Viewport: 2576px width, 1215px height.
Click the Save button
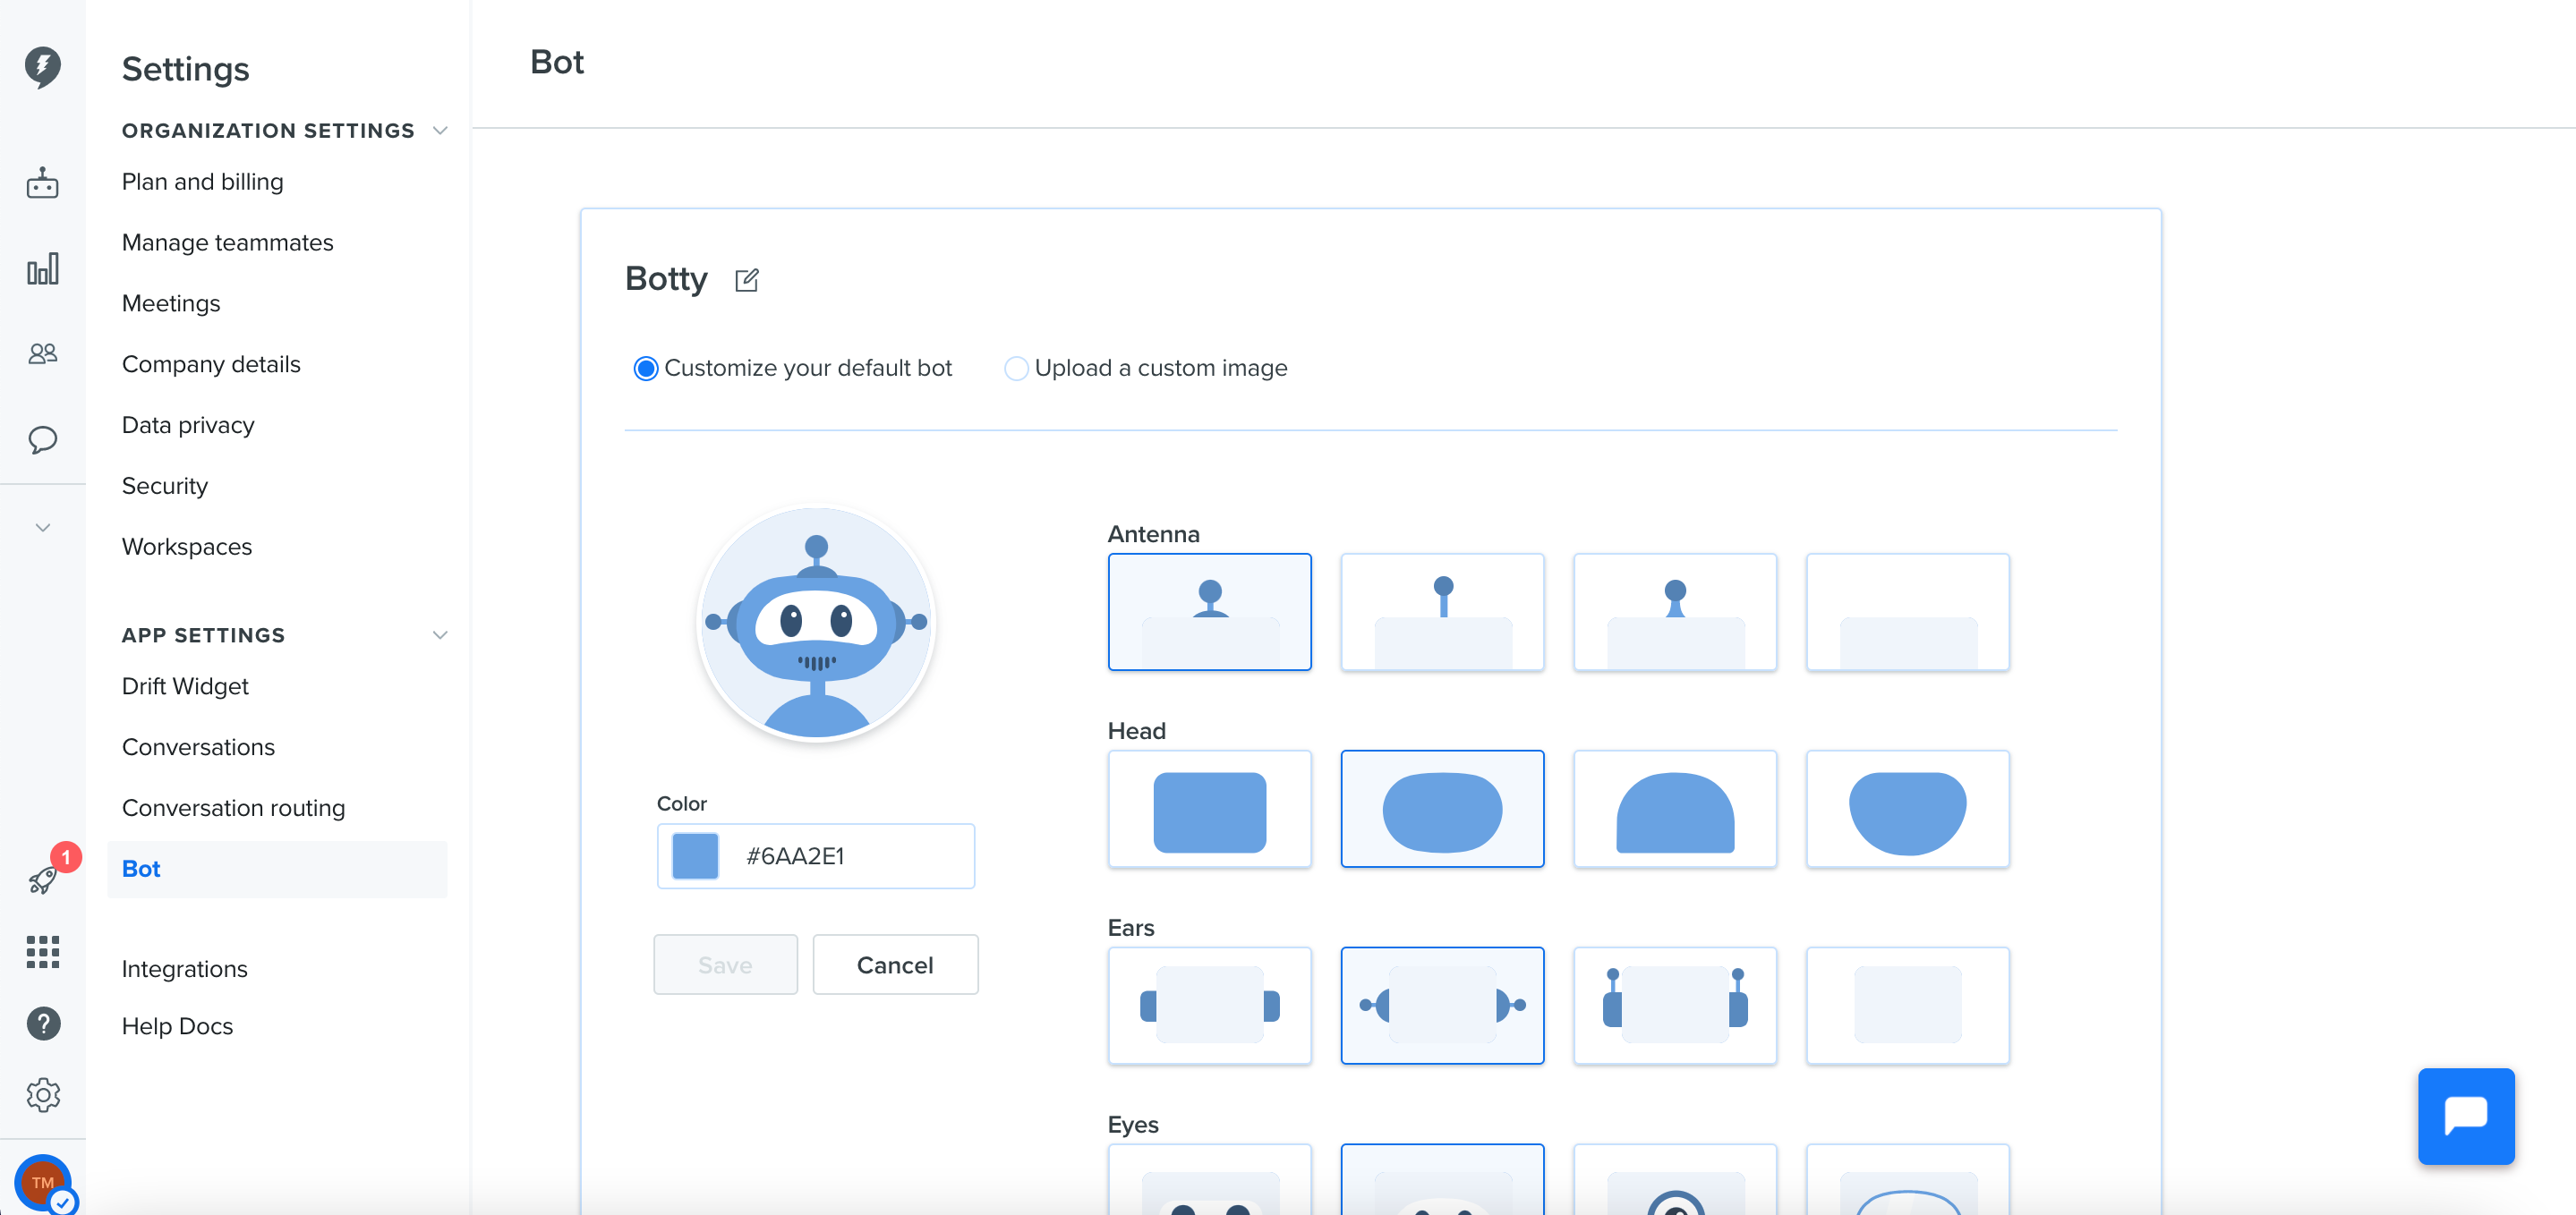coord(725,965)
